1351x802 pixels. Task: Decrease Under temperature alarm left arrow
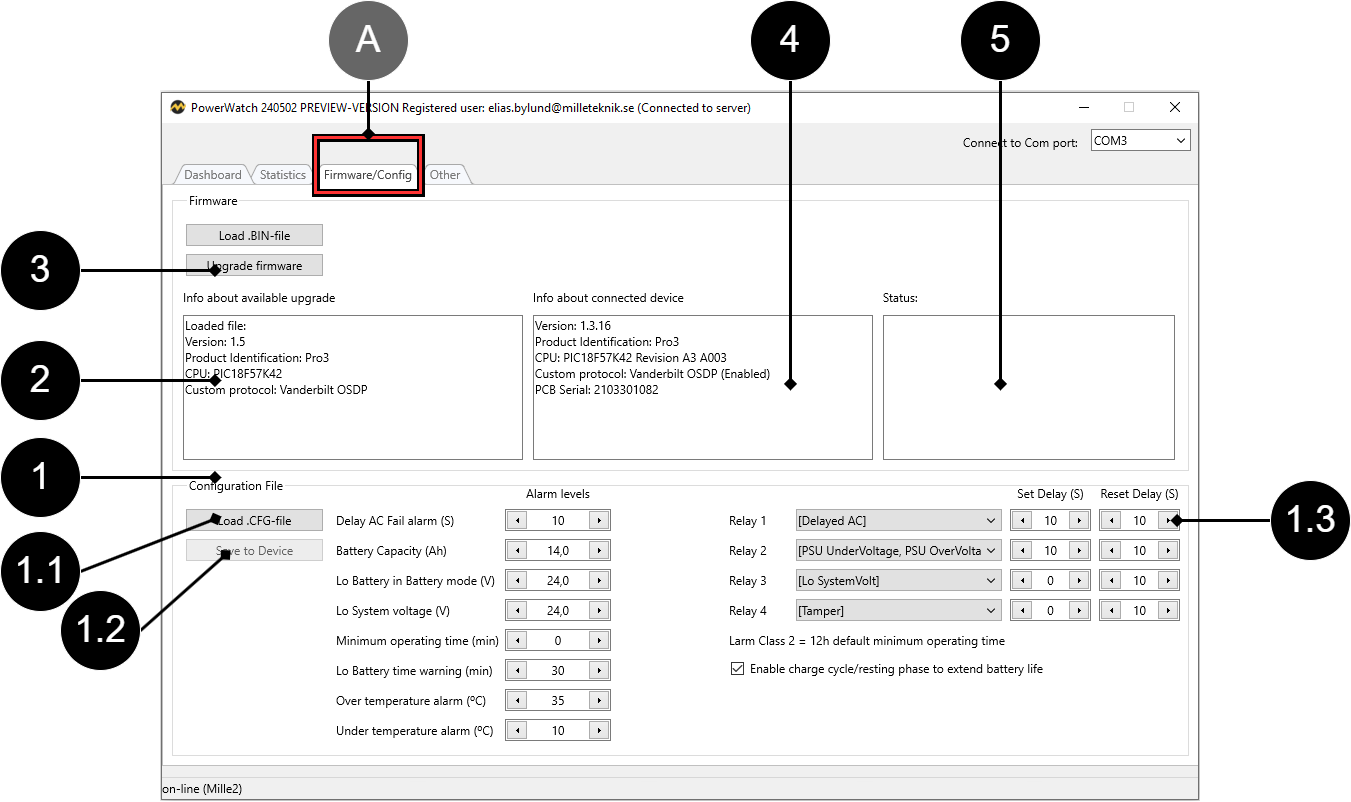[517, 731]
